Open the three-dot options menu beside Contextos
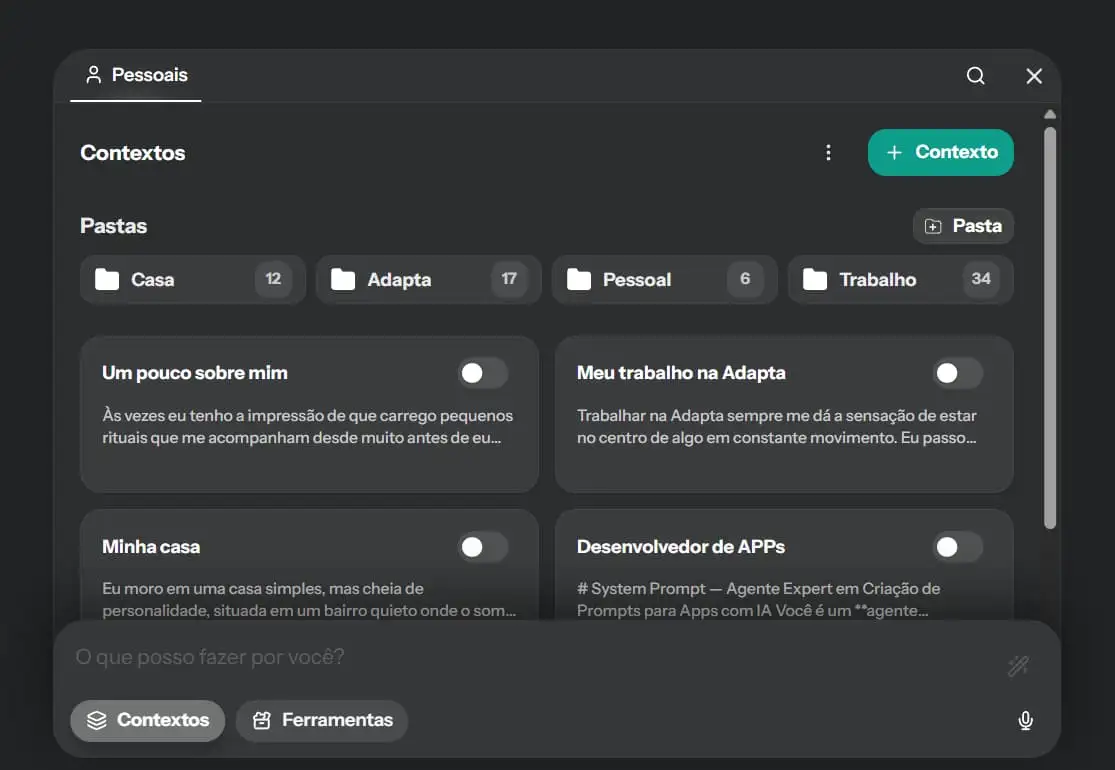 (828, 152)
